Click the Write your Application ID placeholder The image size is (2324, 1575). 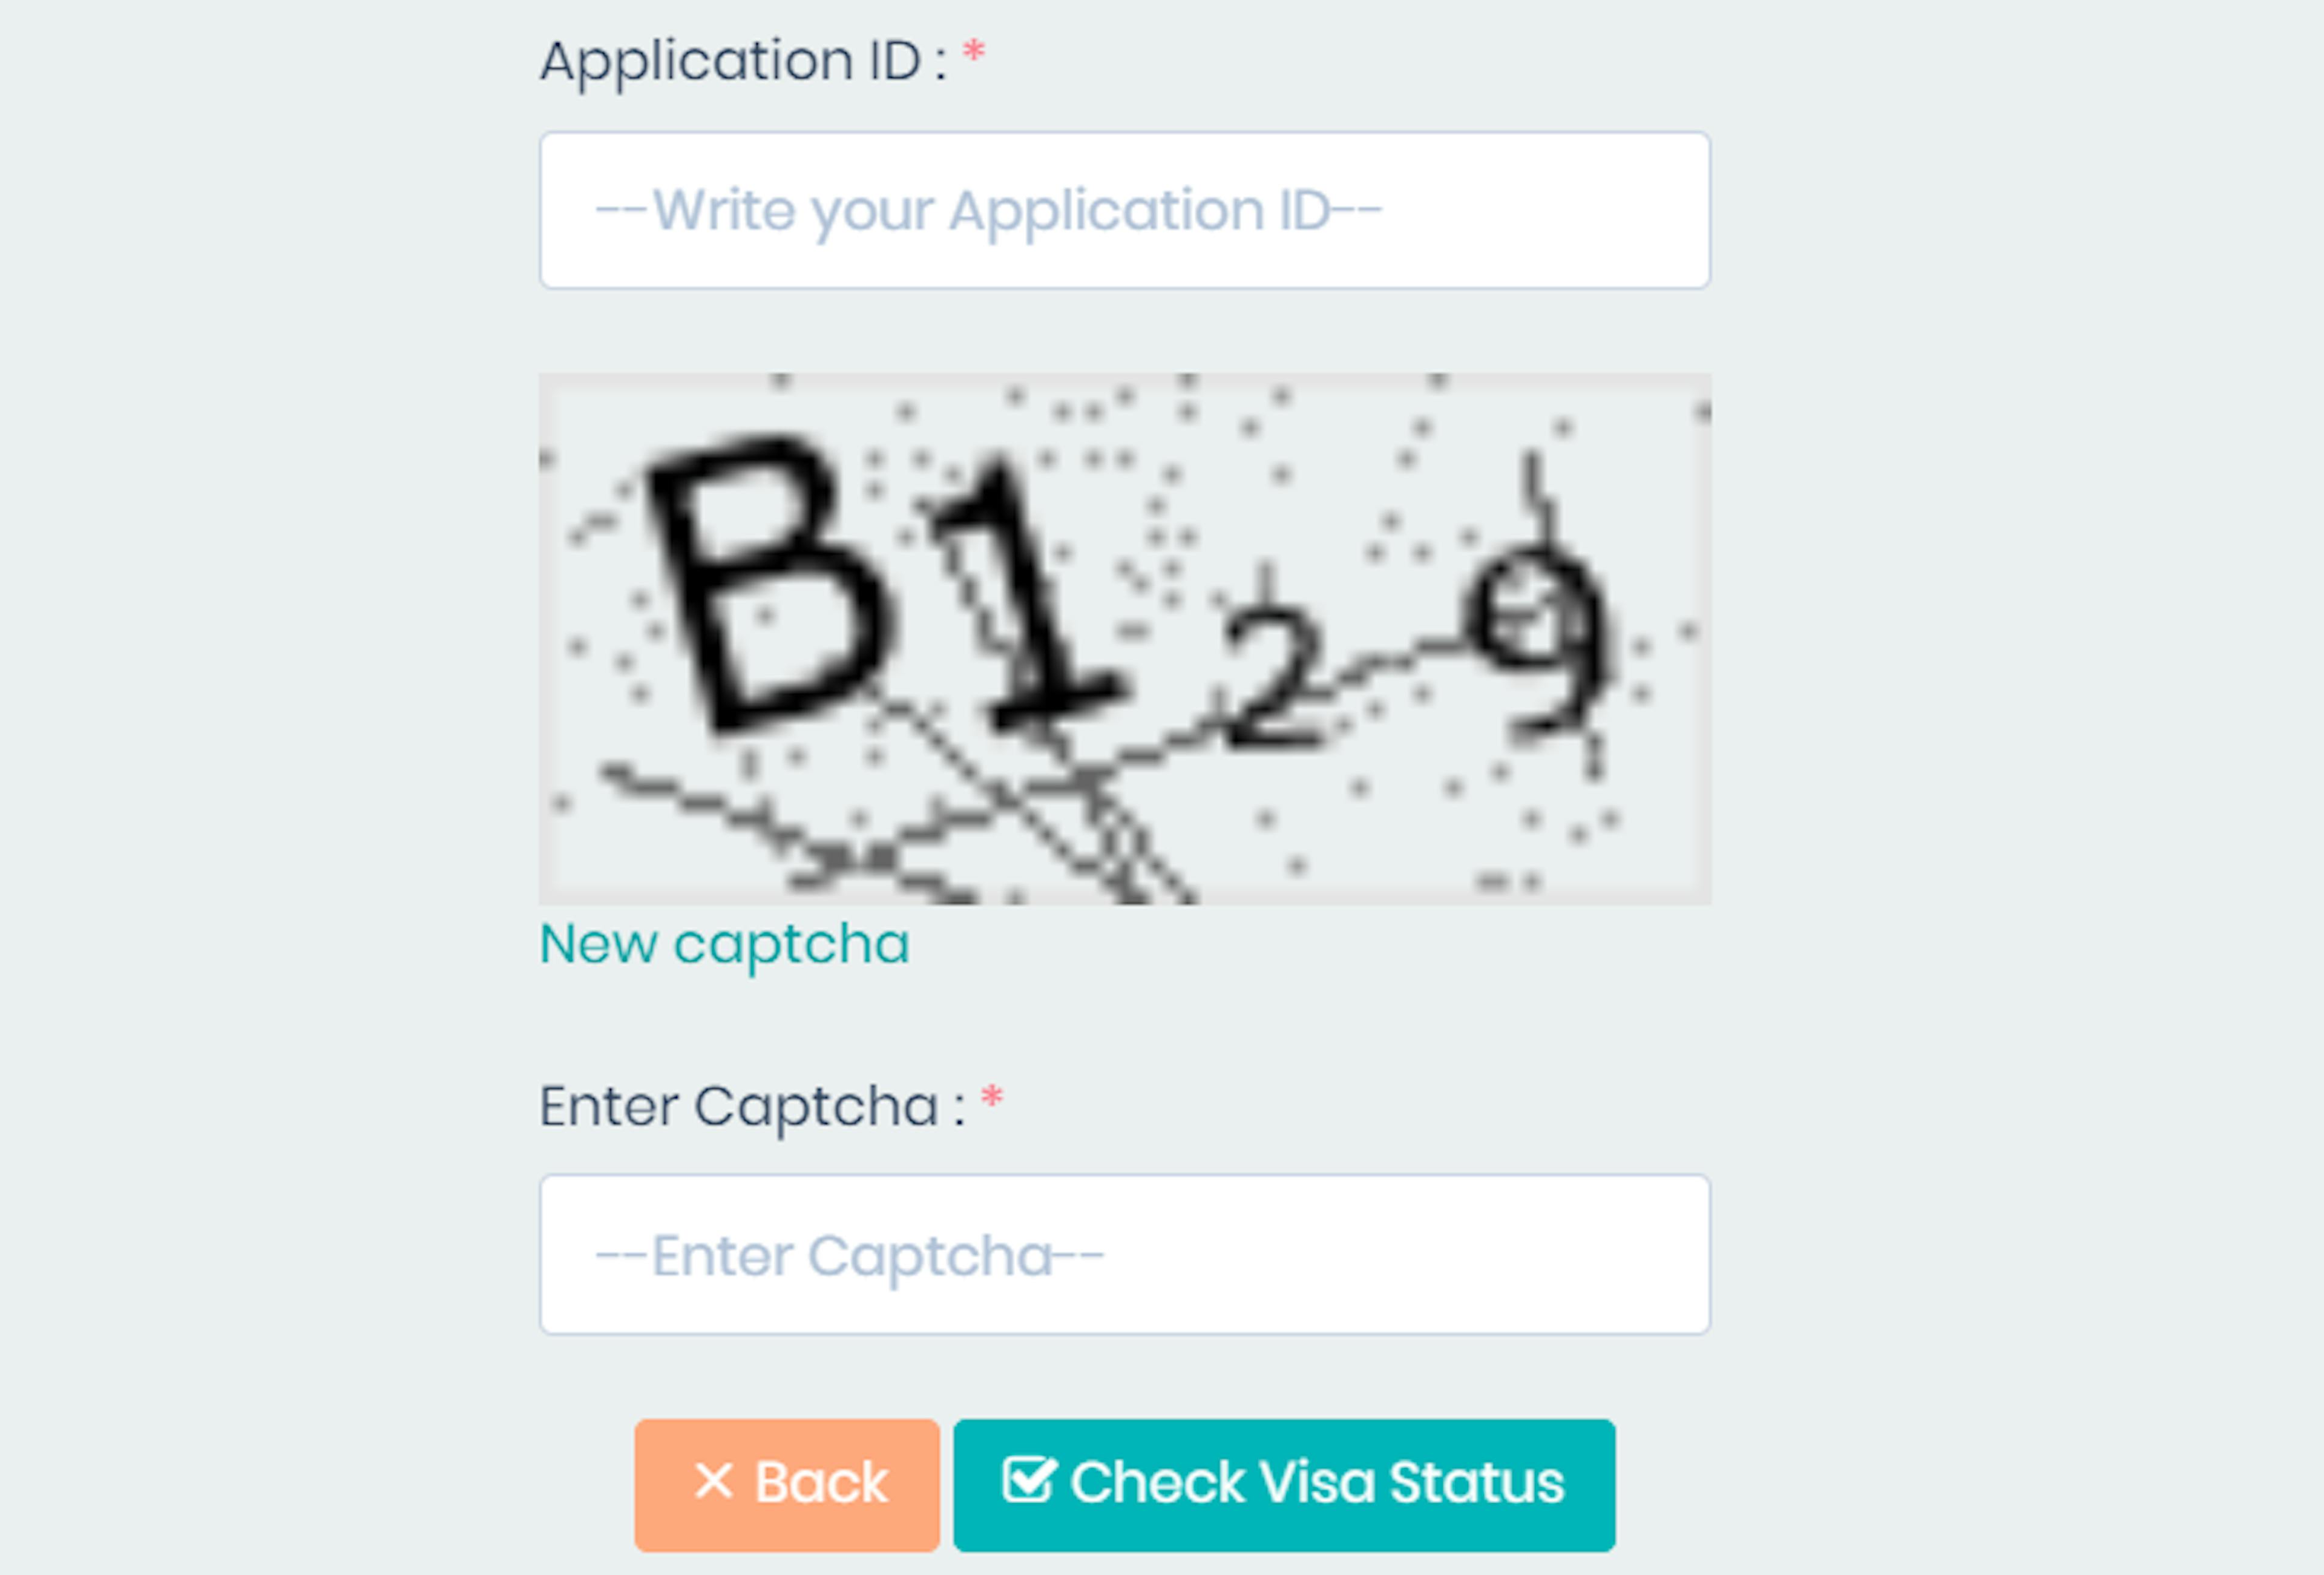click(988, 211)
